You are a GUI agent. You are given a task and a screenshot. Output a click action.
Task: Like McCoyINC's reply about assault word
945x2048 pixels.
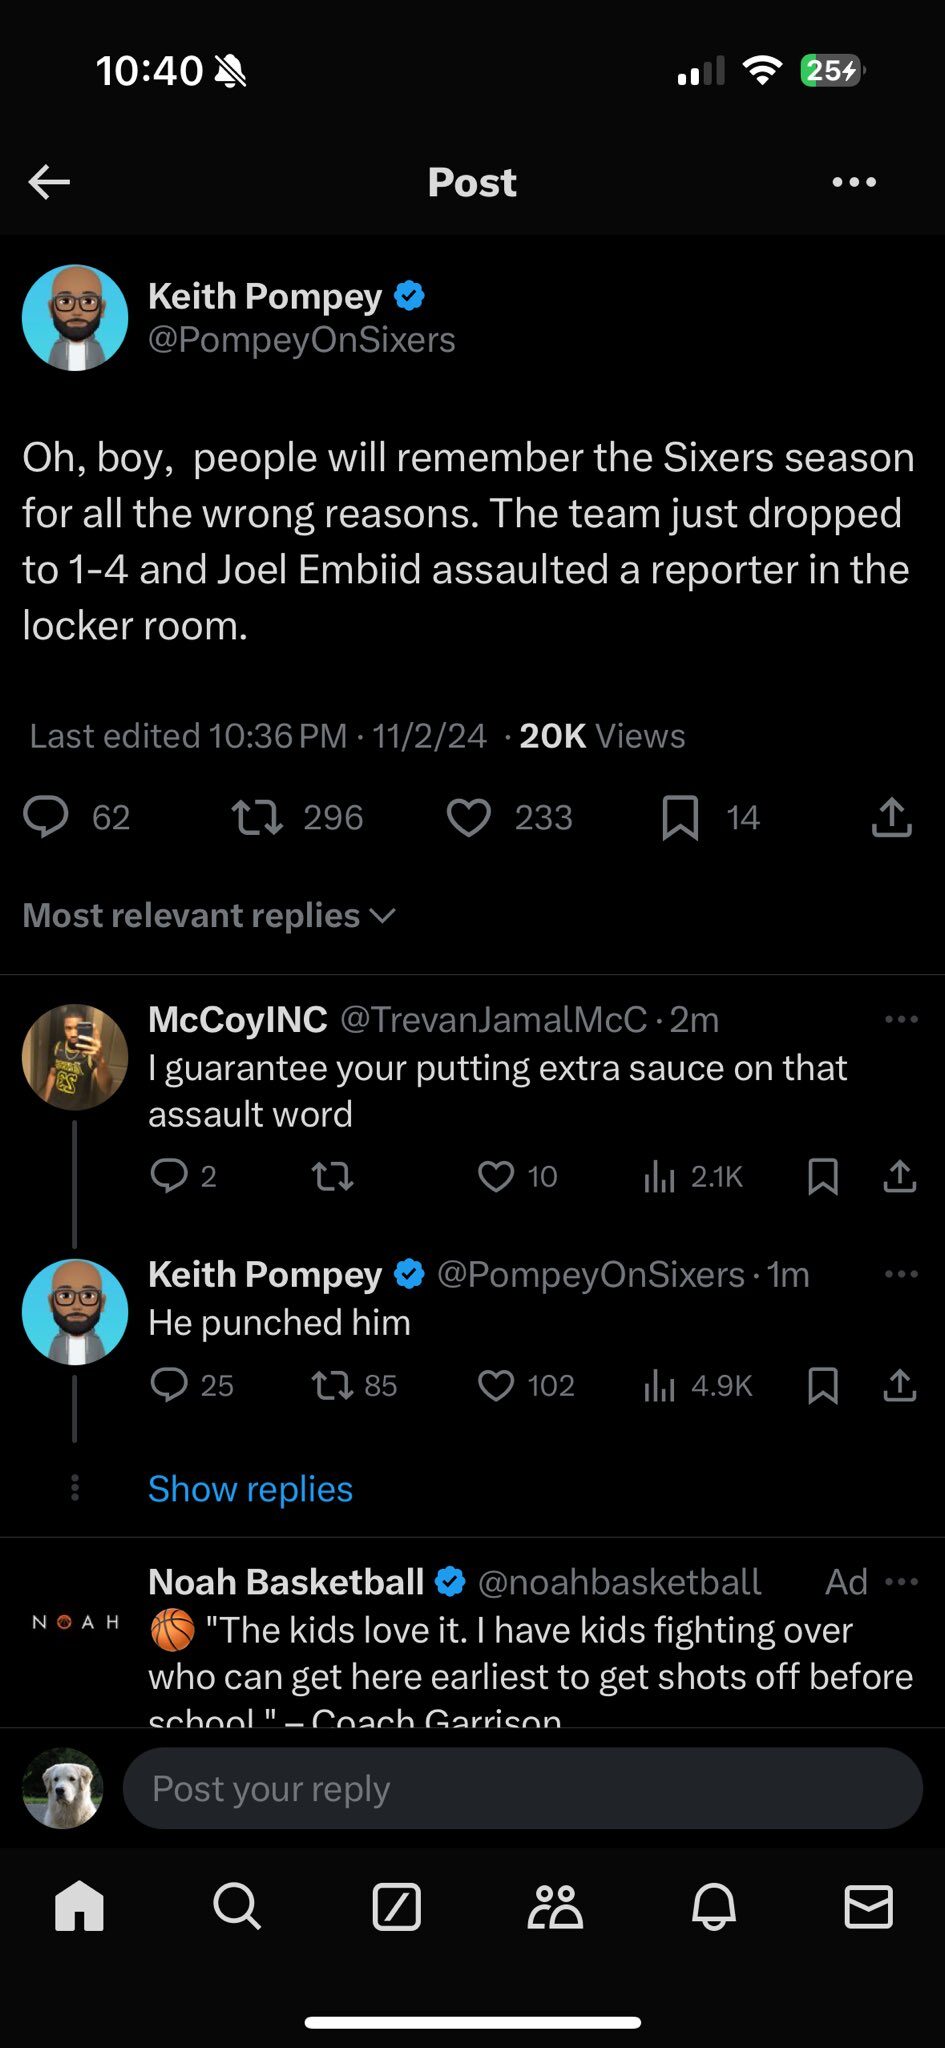point(496,1176)
